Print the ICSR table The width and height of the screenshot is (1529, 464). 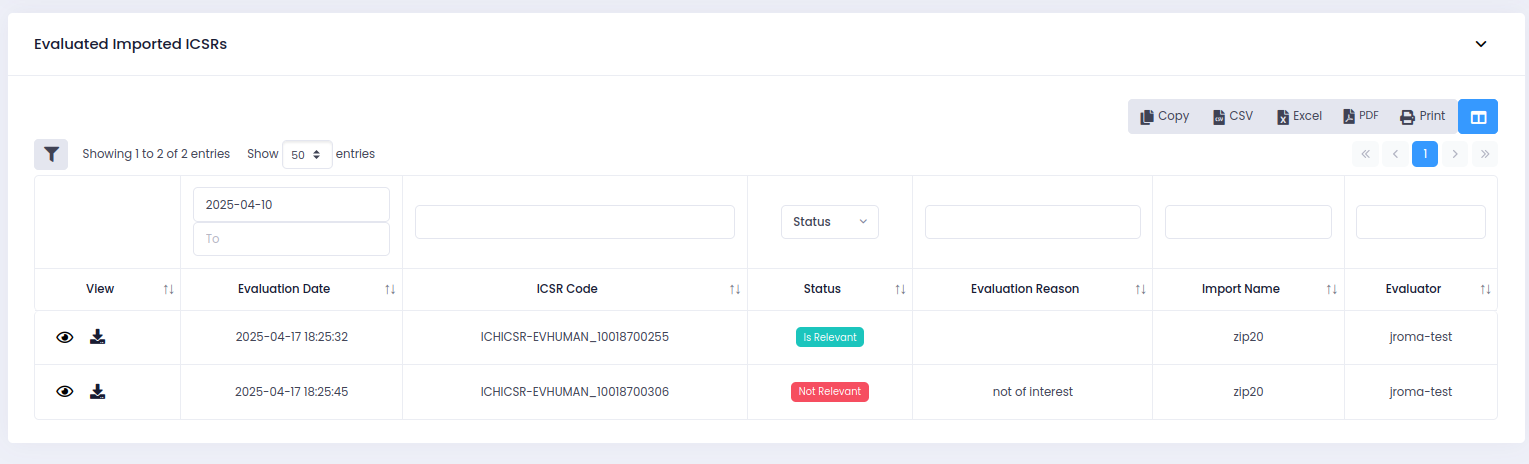(1422, 116)
